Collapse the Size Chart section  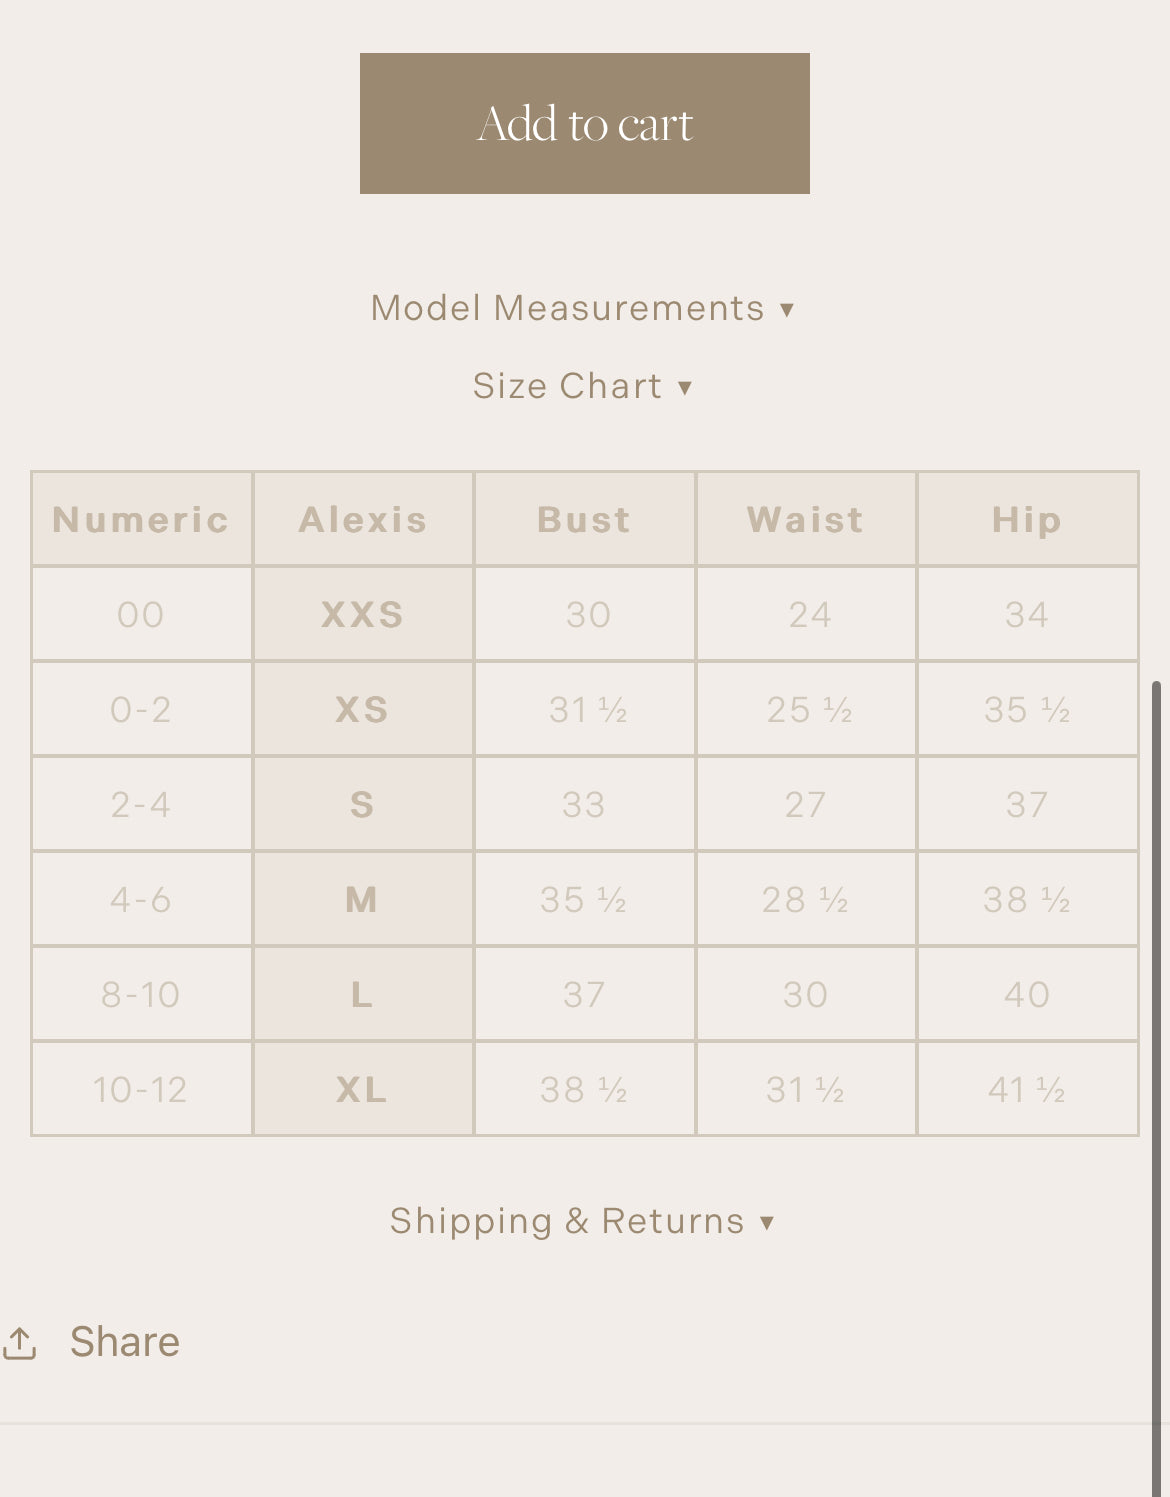pyautogui.click(x=567, y=386)
